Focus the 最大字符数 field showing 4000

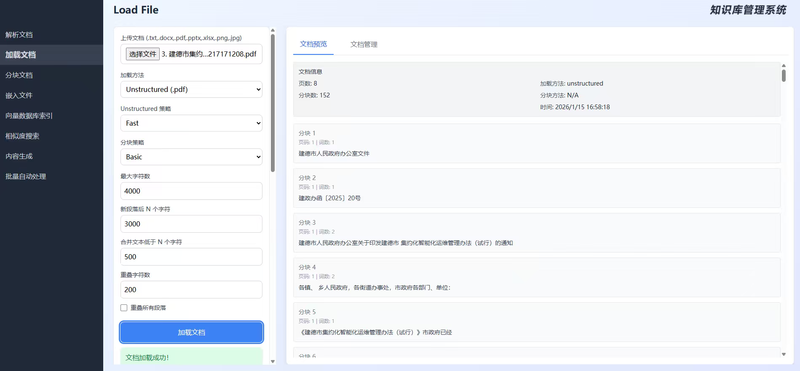tap(191, 191)
